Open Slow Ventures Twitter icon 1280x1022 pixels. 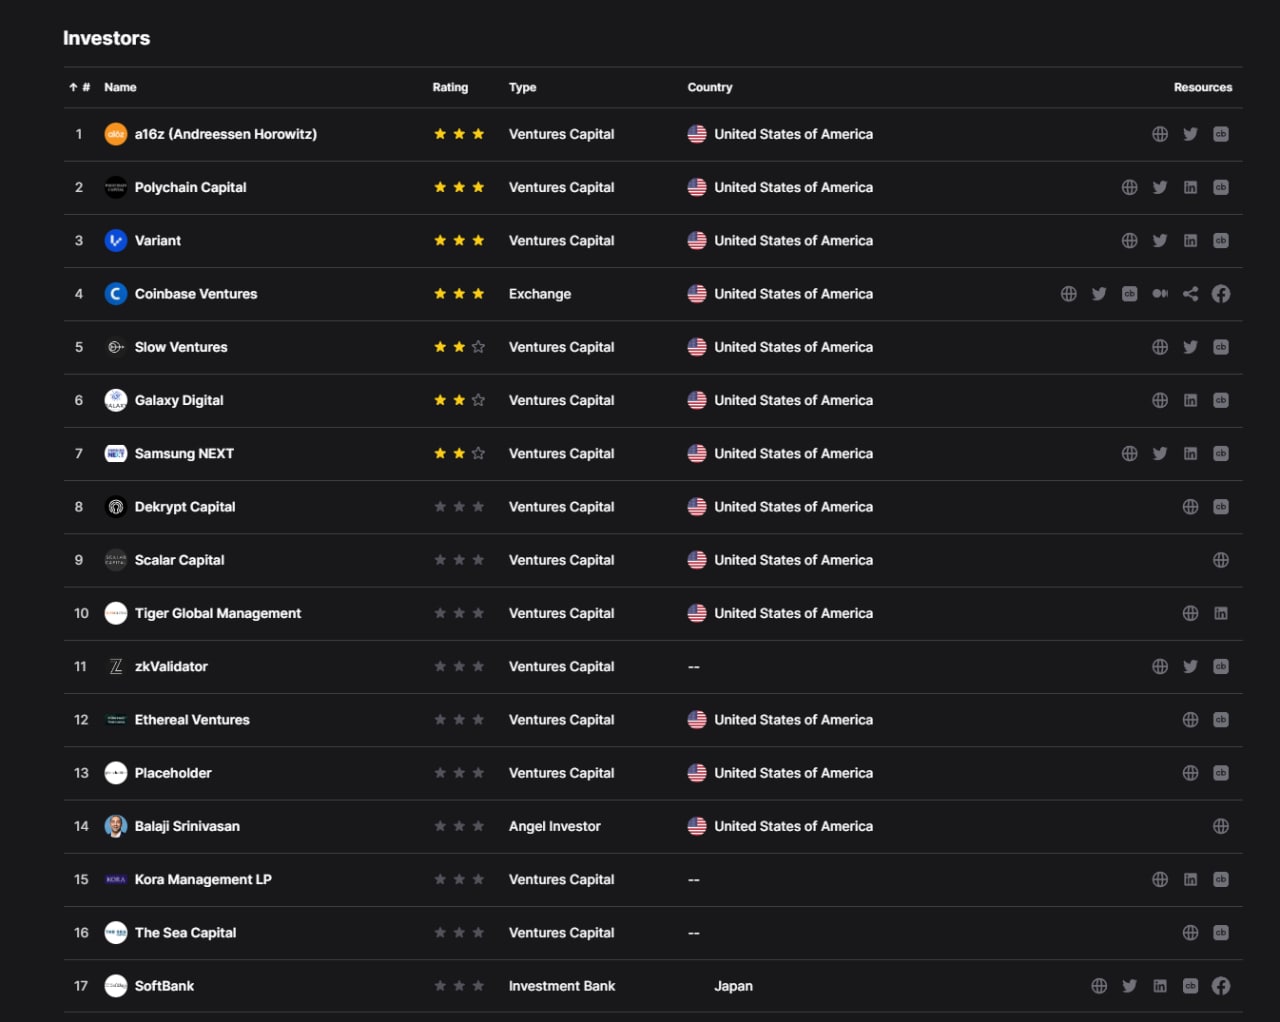click(1190, 347)
